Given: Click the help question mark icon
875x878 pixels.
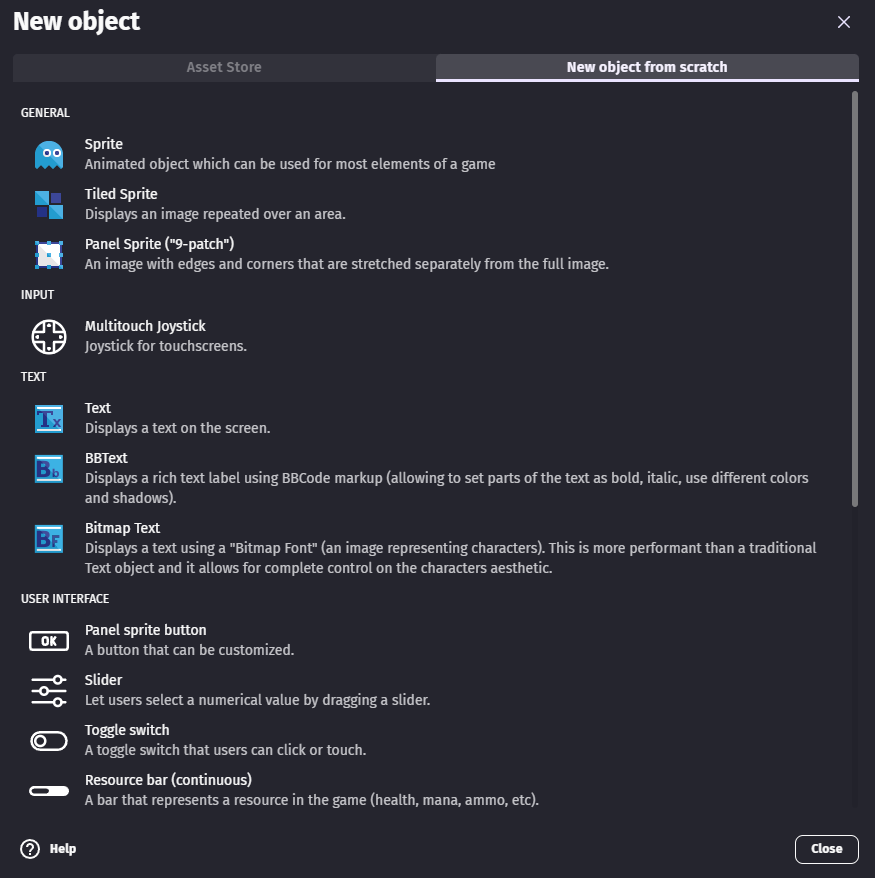Looking at the screenshot, I should 30,849.
